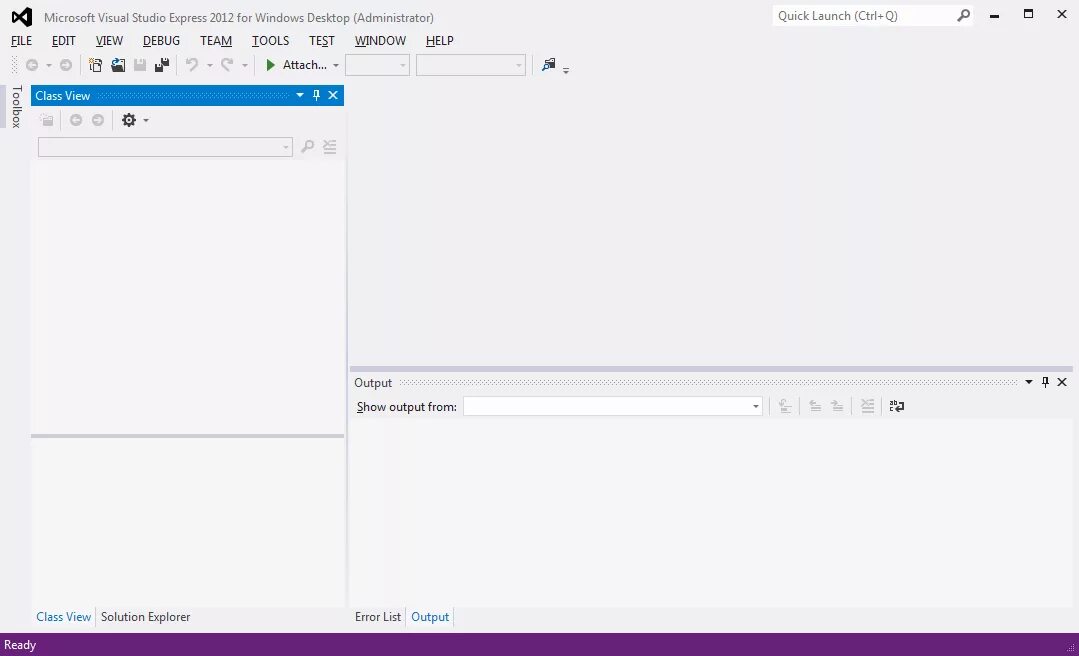Click the Quick Launch magnifier icon

click(963, 15)
